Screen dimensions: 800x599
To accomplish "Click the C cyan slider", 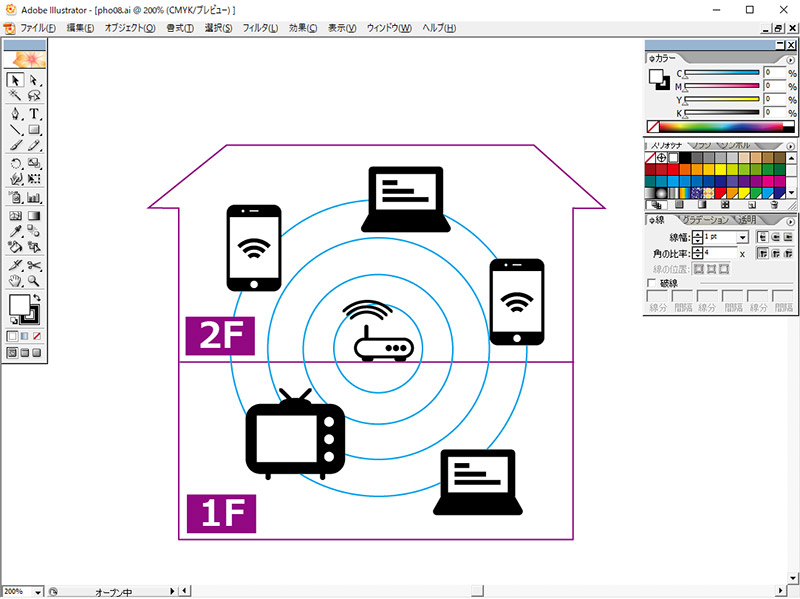I will tap(722, 73).
